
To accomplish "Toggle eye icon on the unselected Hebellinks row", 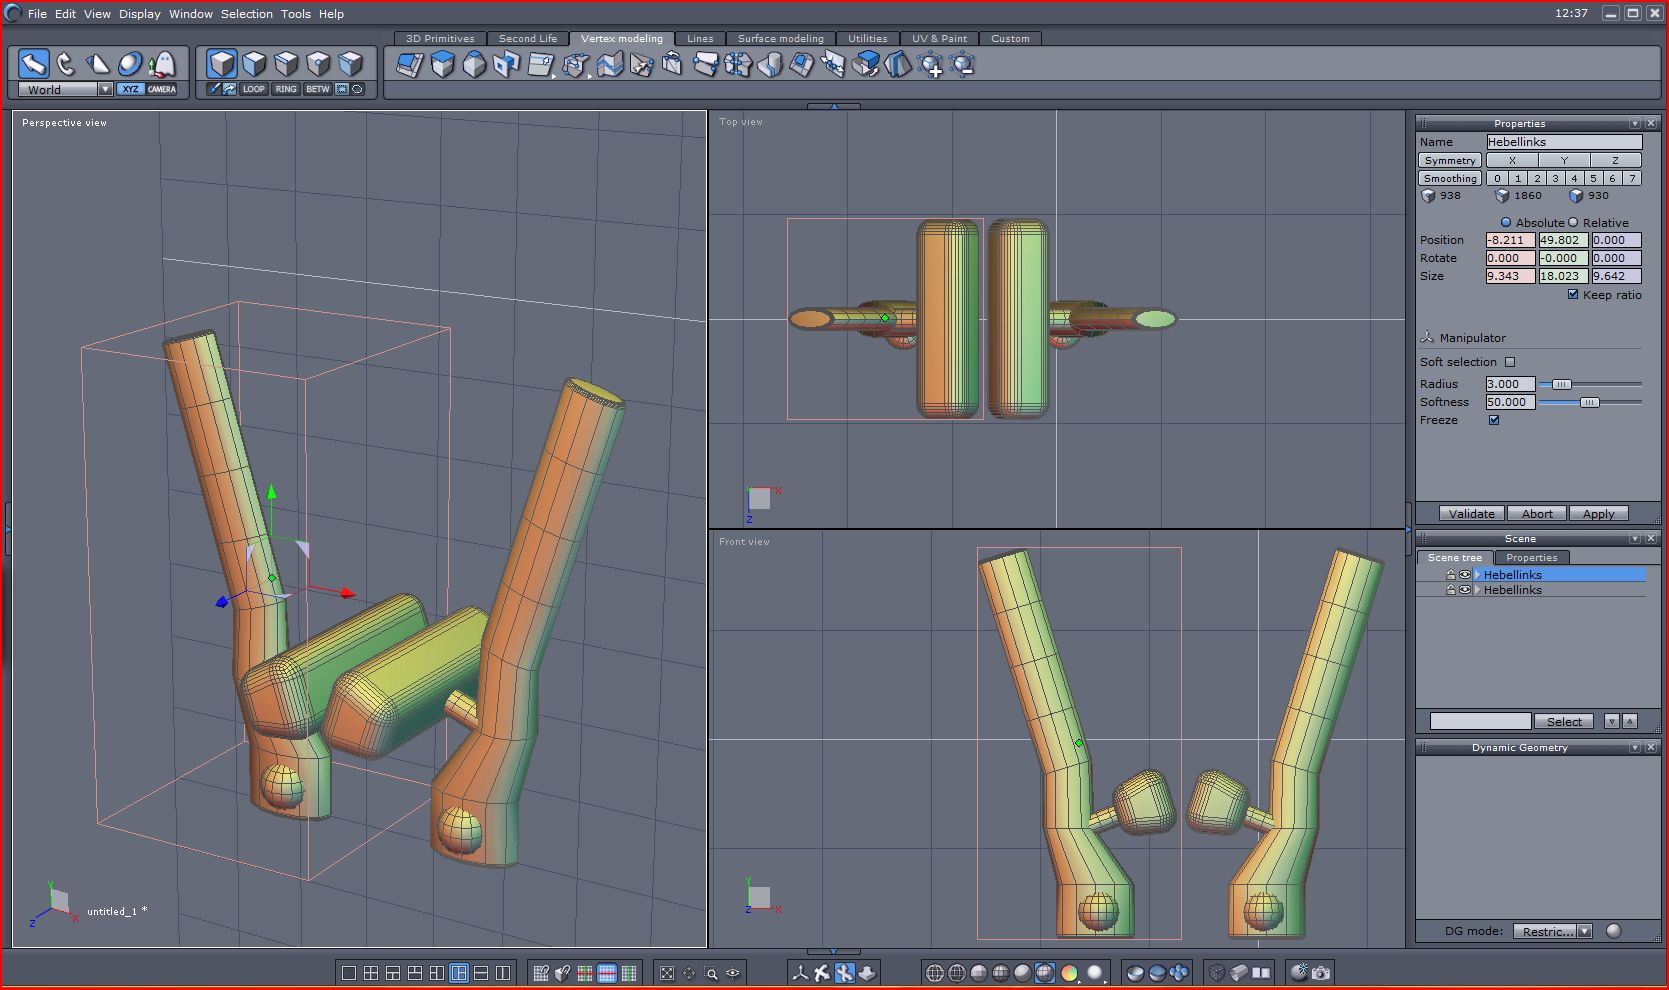I will (1465, 590).
